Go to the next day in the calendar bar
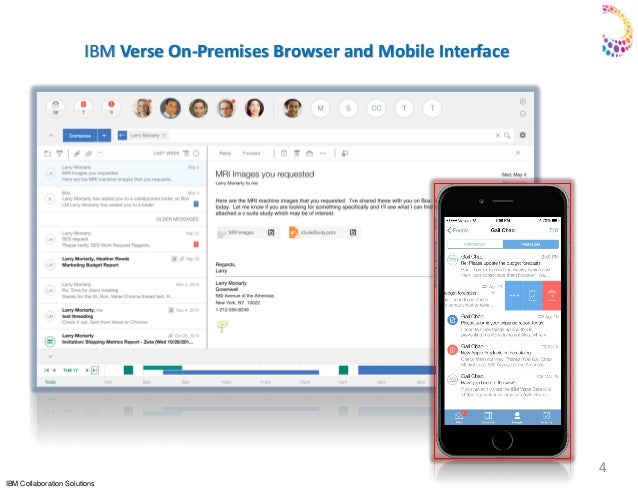Viewport: 638px width, 493px height. coord(87,370)
